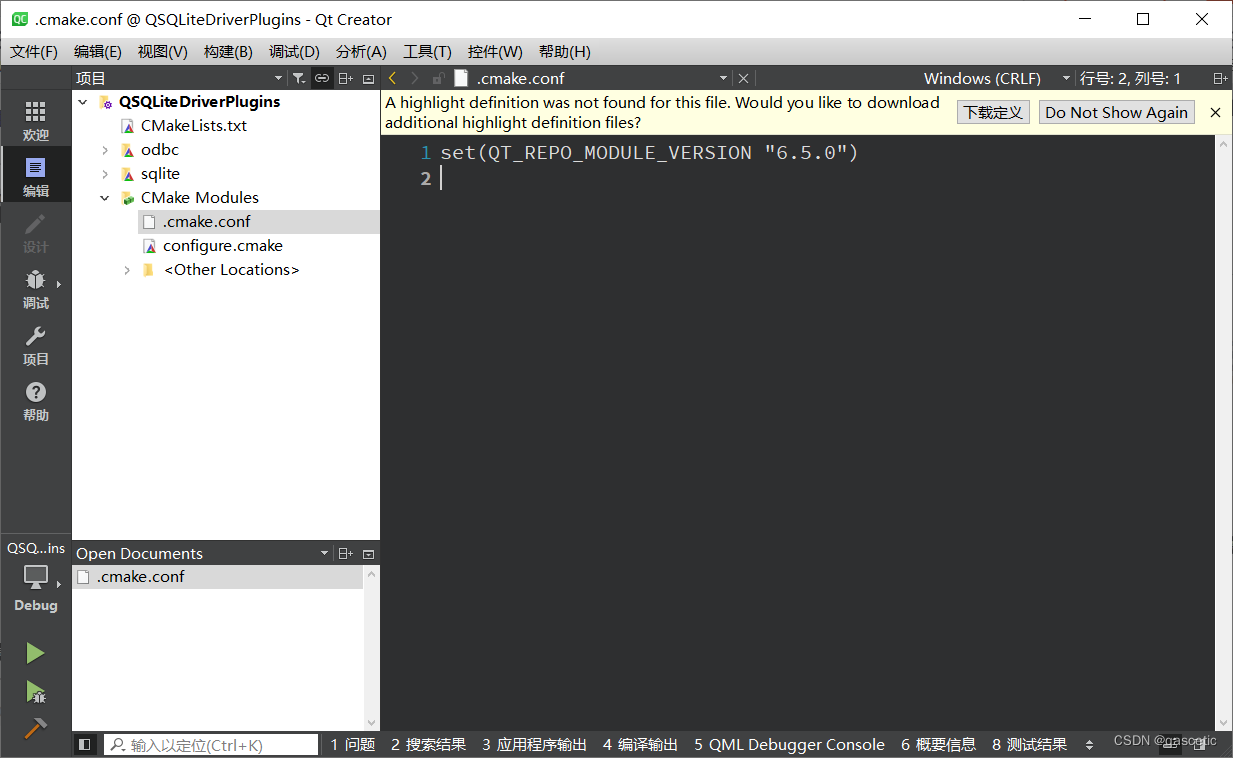Dismiss the highlight definition info bar
Image resolution: width=1233 pixels, height=758 pixels.
pos(1215,112)
